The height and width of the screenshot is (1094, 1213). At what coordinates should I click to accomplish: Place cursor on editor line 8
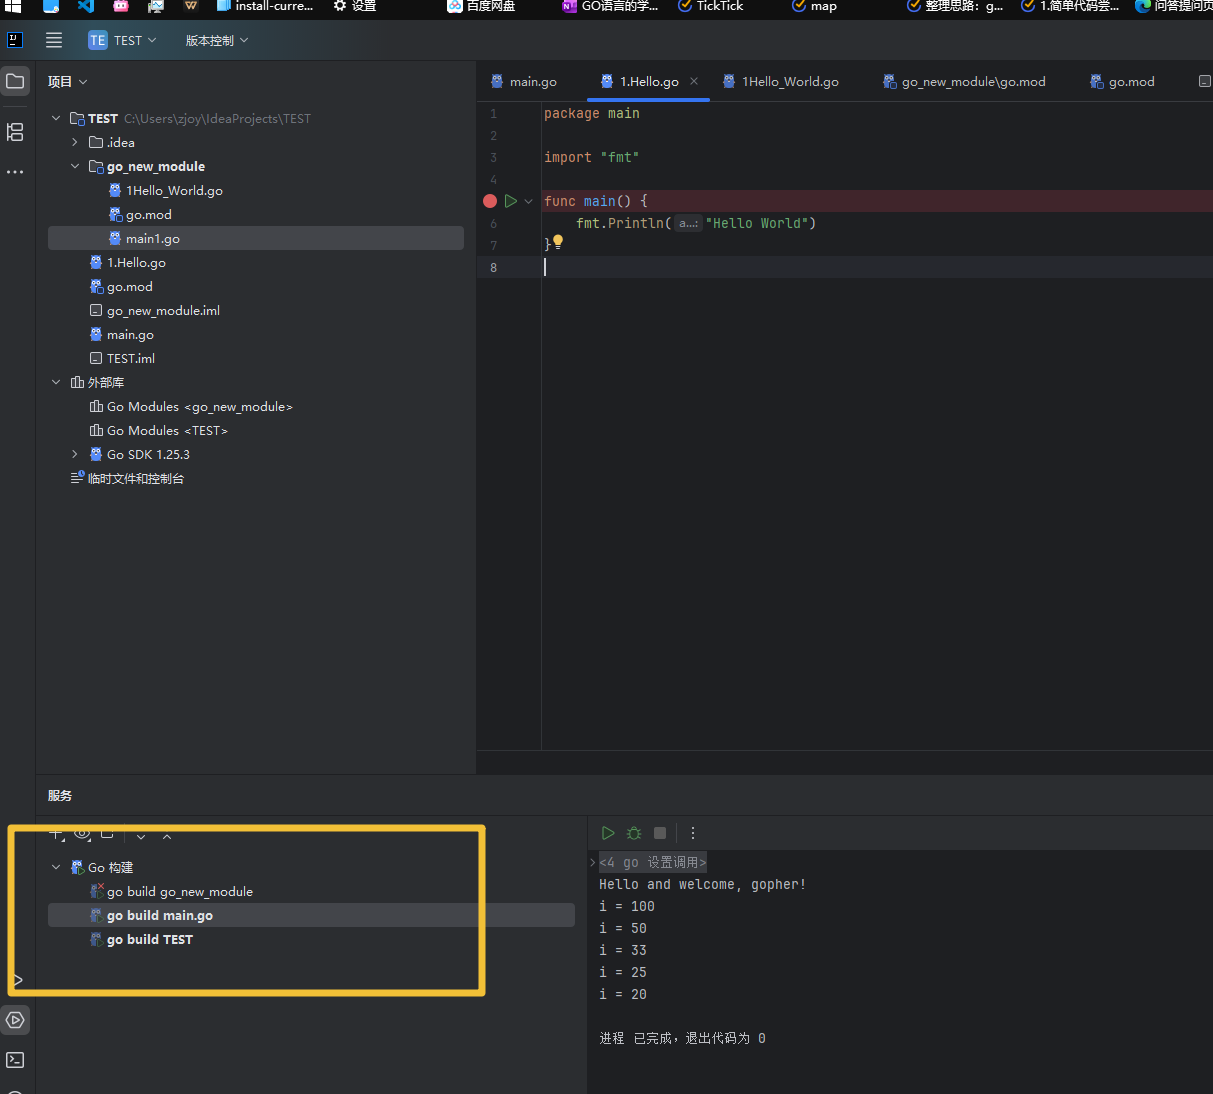[x=845, y=267]
